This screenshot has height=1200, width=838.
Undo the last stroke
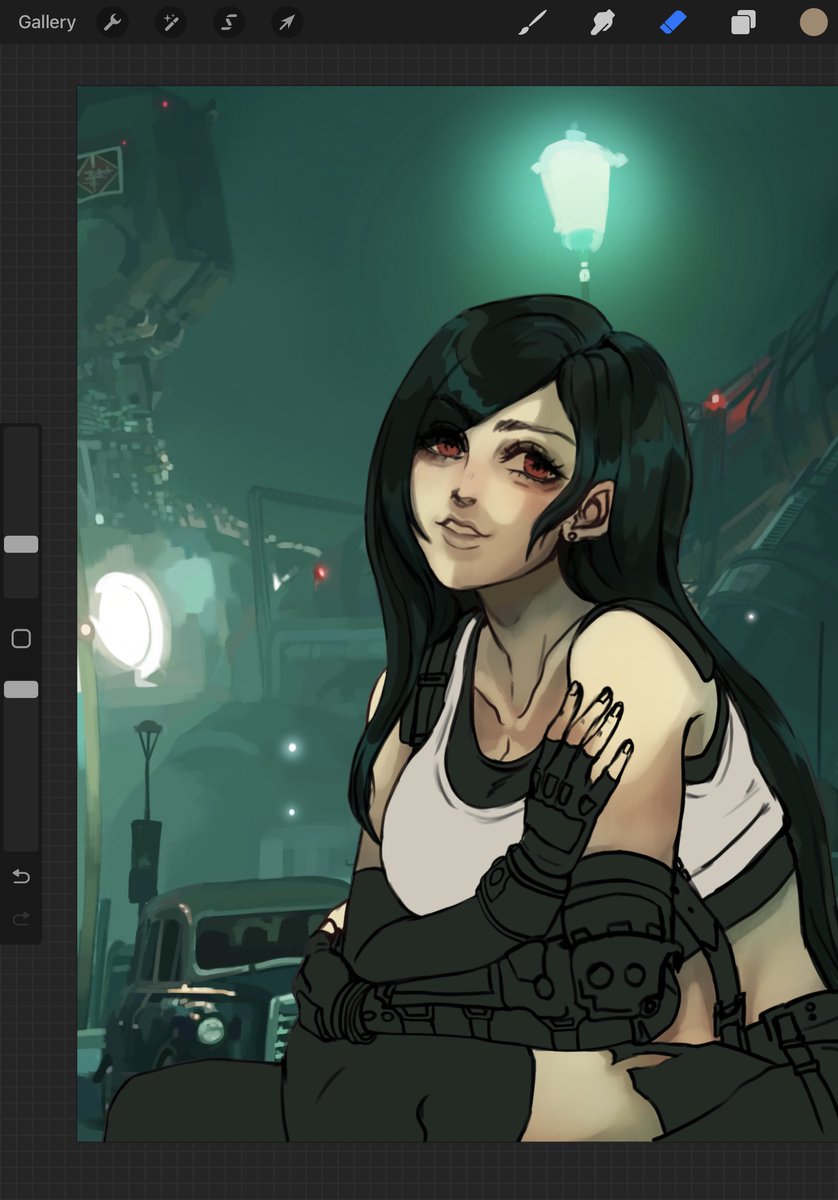point(21,877)
